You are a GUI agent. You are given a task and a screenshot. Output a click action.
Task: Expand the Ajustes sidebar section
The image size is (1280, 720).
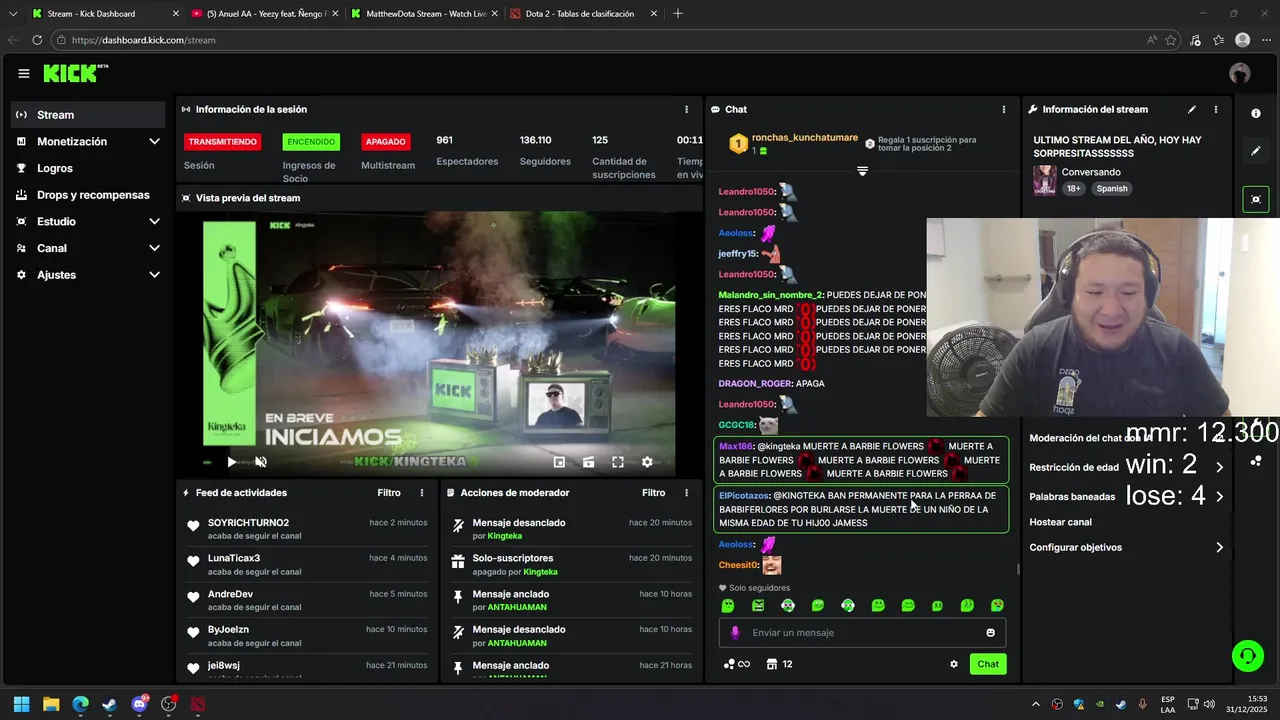pyautogui.click(x=154, y=275)
